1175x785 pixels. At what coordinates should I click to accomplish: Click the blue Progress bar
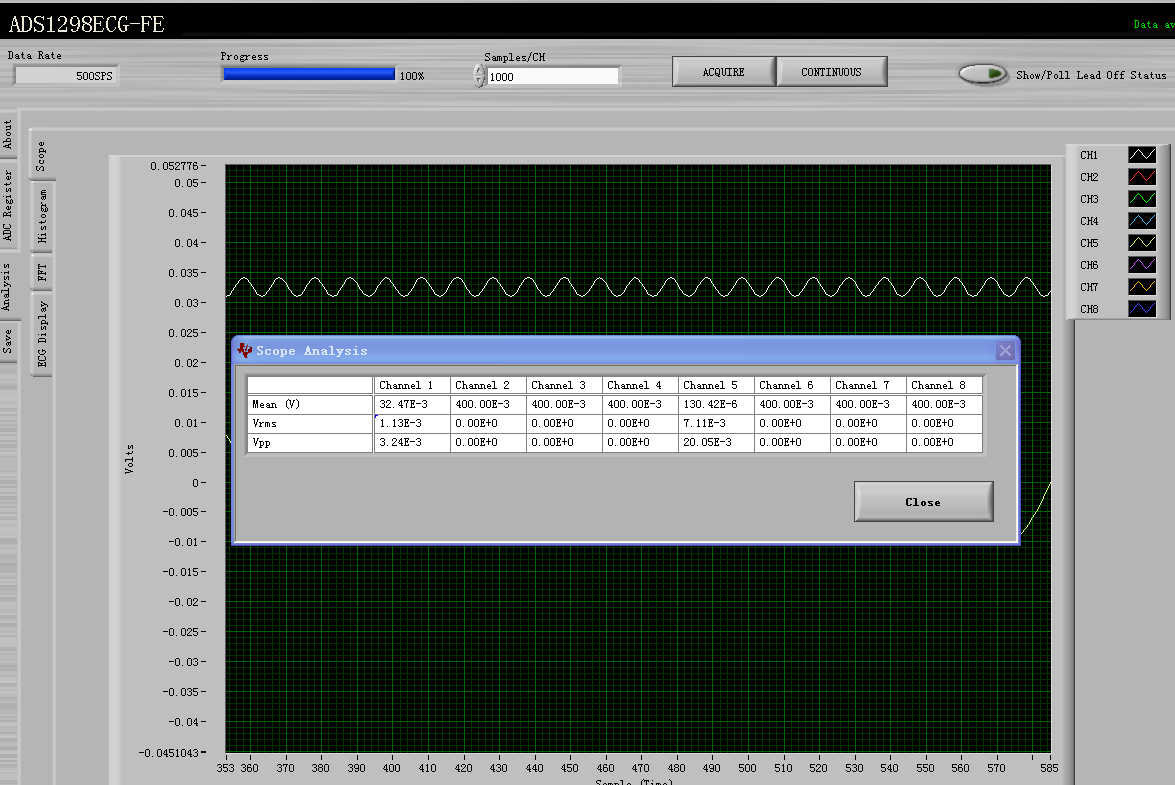[x=308, y=74]
